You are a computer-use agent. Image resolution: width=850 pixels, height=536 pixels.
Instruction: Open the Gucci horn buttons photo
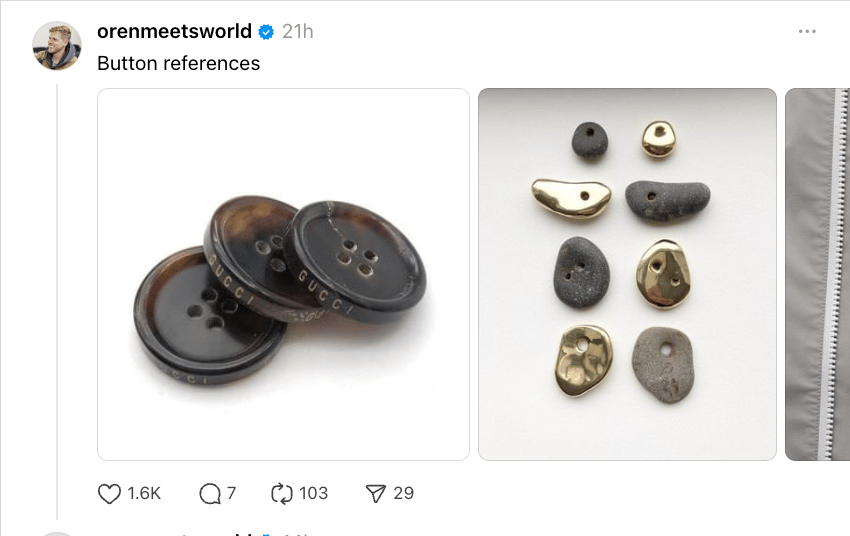[284, 274]
